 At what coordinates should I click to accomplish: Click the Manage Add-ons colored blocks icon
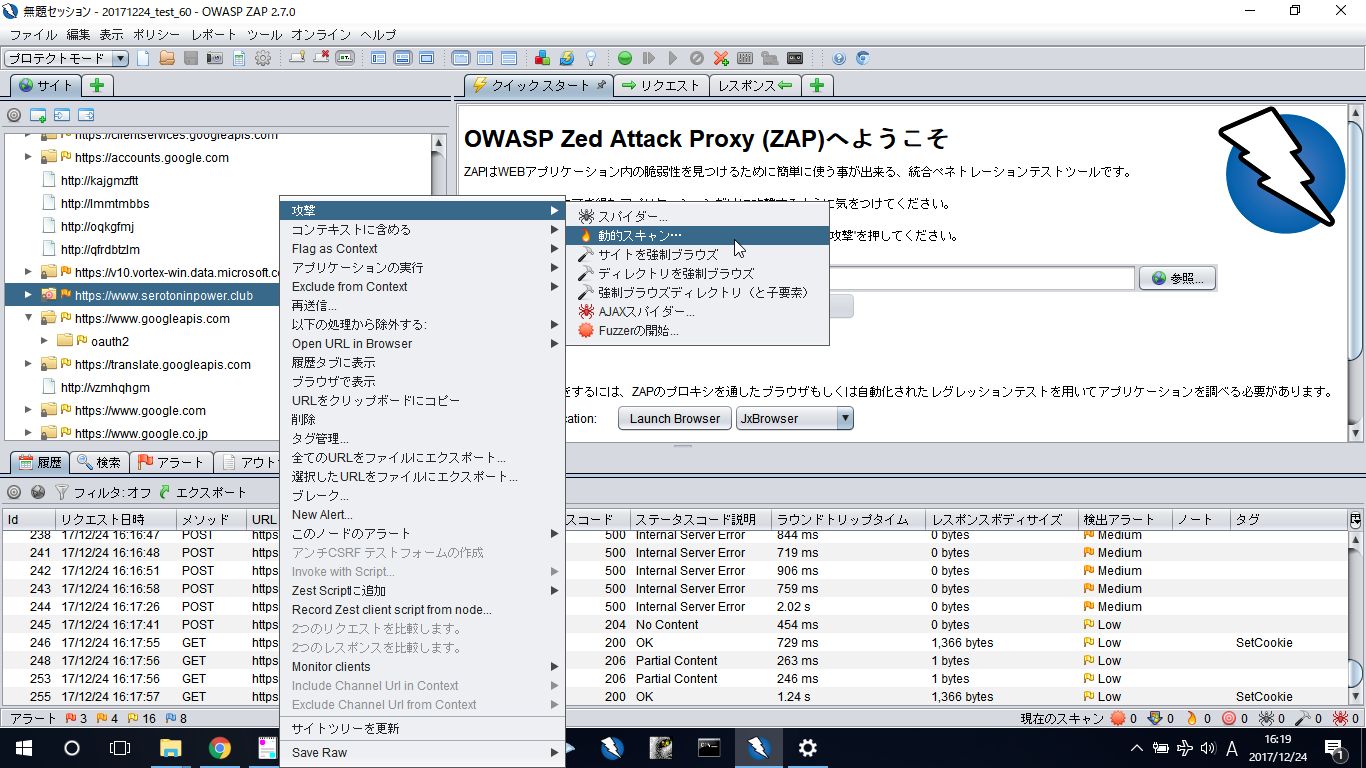[542, 58]
